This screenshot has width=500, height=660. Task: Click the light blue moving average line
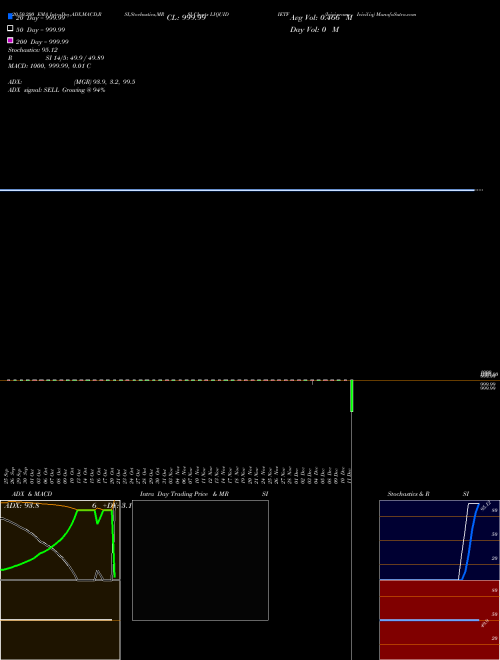pyautogui.click(x=237, y=190)
